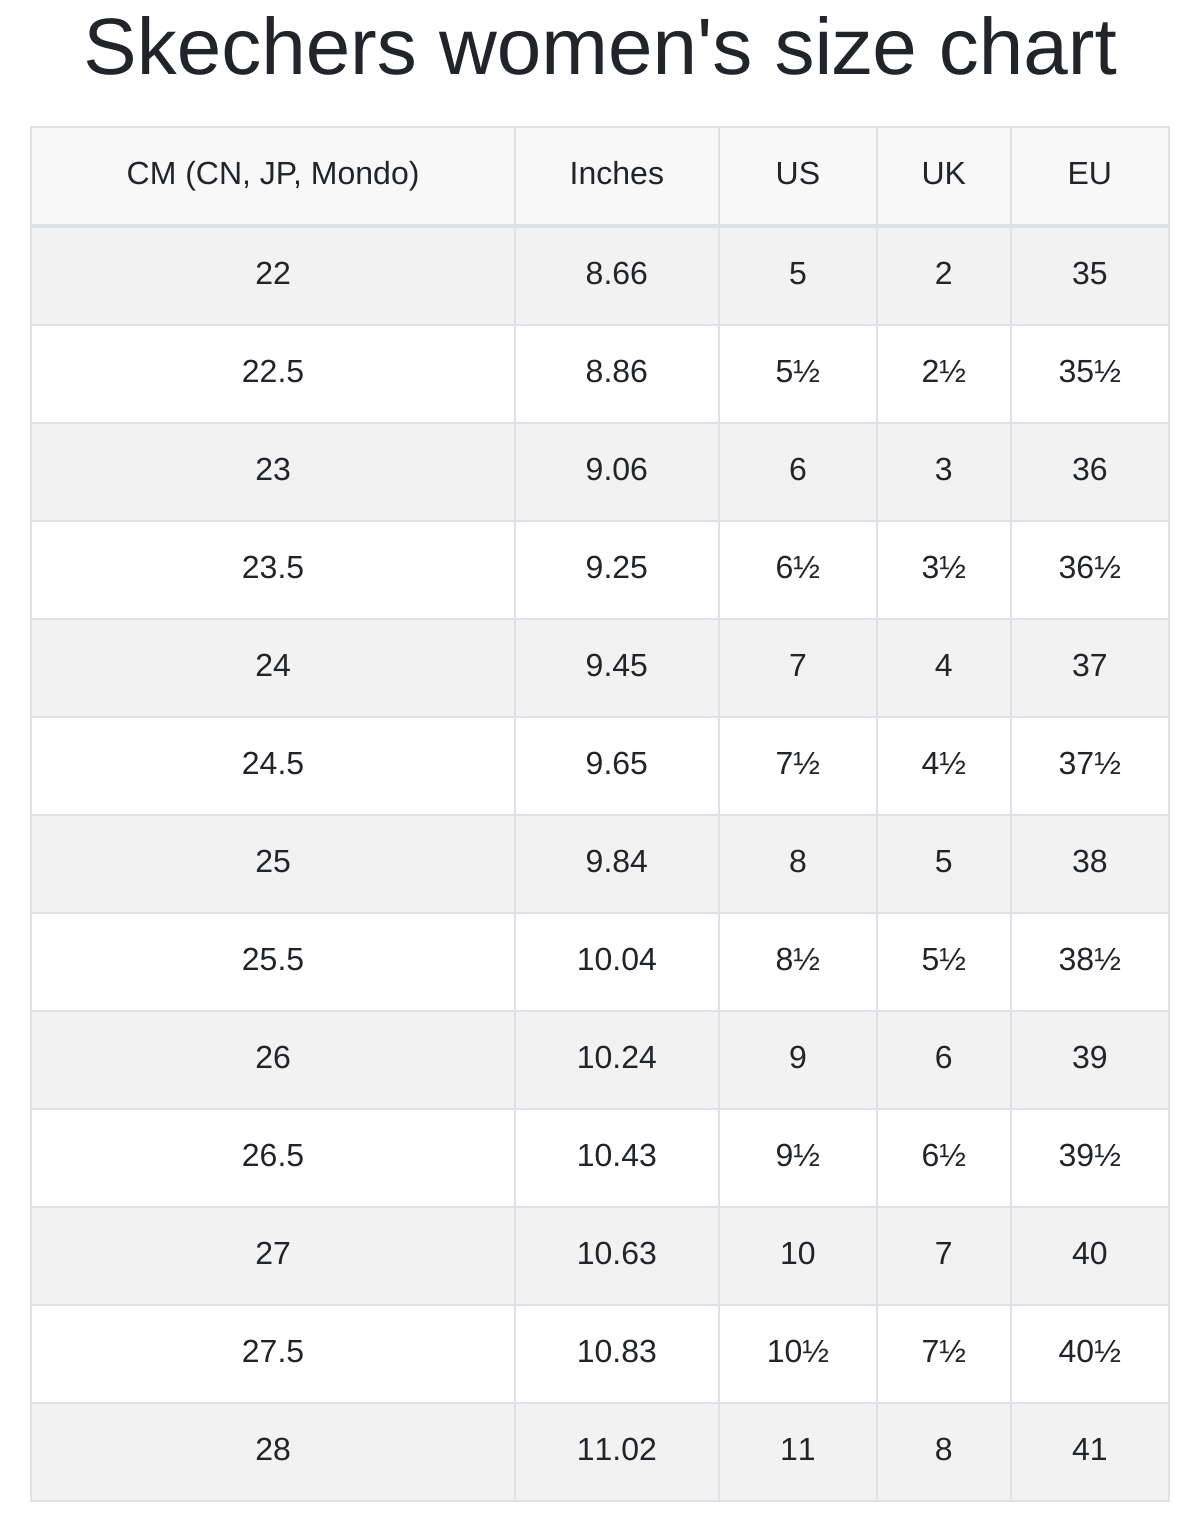Click the UK column header
The image size is (1200, 1532).
coord(944,175)
